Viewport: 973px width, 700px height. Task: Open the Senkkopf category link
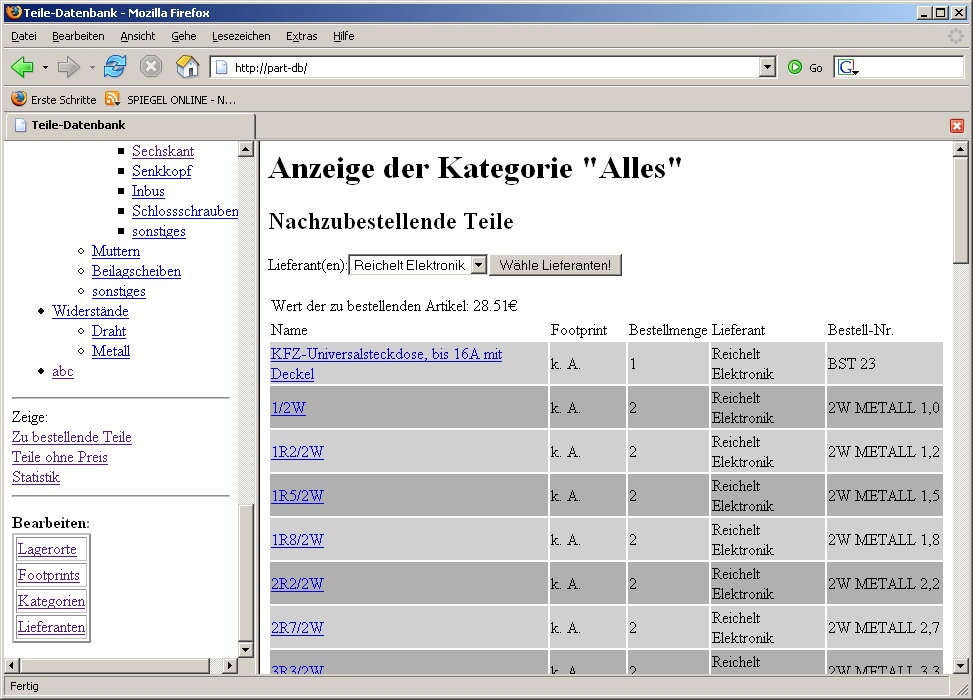[x=162, y=171]
